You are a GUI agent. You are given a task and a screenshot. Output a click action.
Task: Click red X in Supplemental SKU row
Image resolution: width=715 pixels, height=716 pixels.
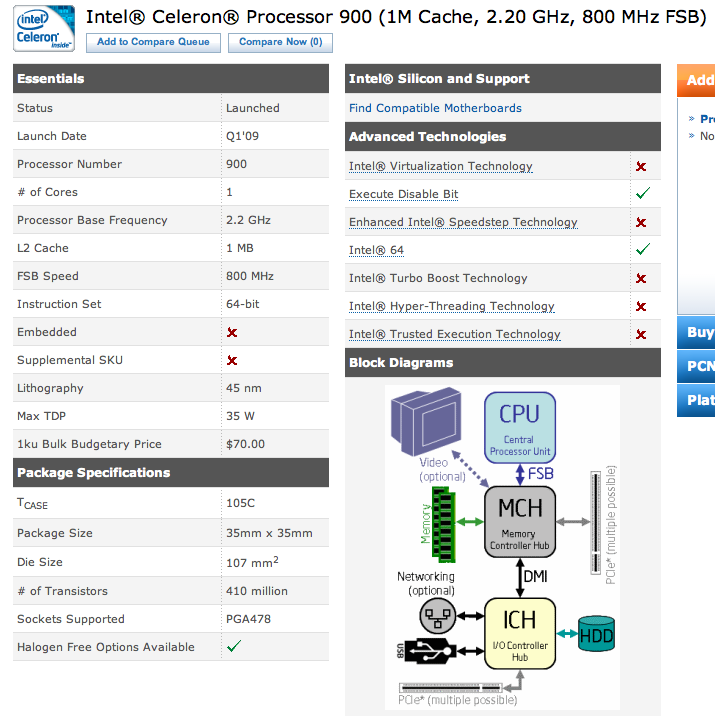[232, 361]
